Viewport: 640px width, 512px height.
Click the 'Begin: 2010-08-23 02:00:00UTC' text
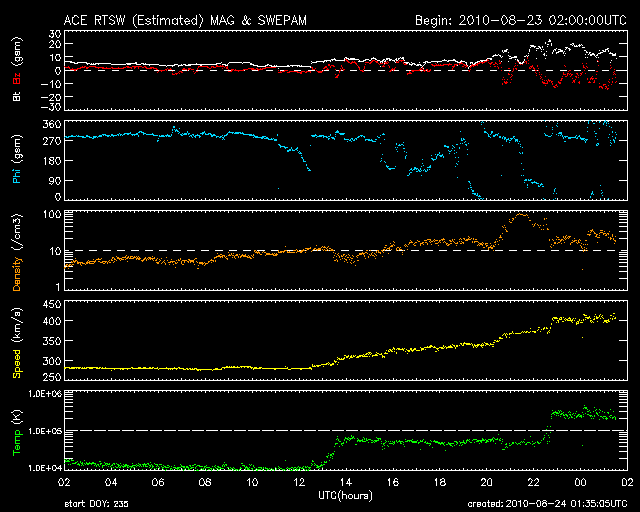pos(521,20)
